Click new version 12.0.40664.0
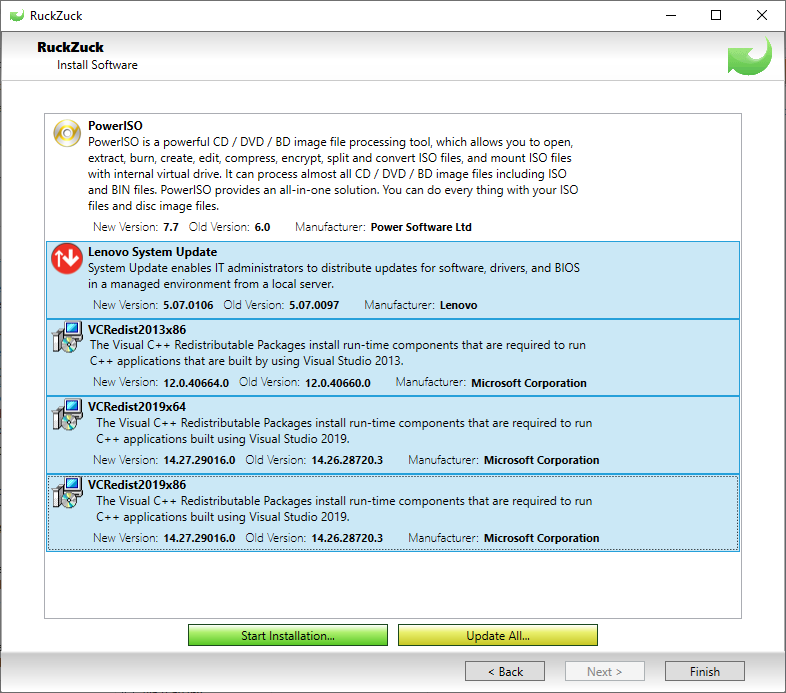Image resolution: width=786 pixels, height=693 pixels. [196, 383]
